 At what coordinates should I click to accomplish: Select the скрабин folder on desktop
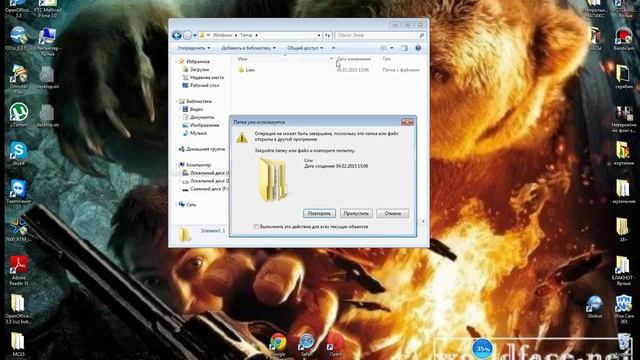623,77
